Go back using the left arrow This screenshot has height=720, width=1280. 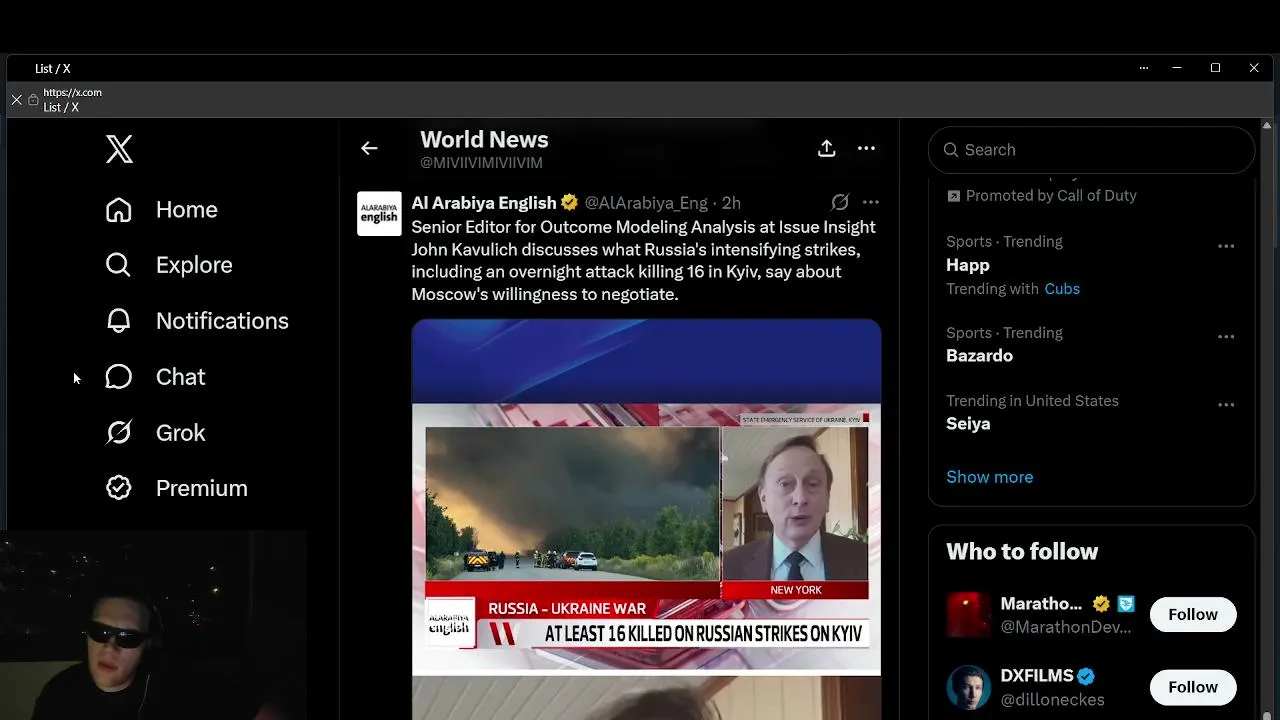(x=369, y=149)
